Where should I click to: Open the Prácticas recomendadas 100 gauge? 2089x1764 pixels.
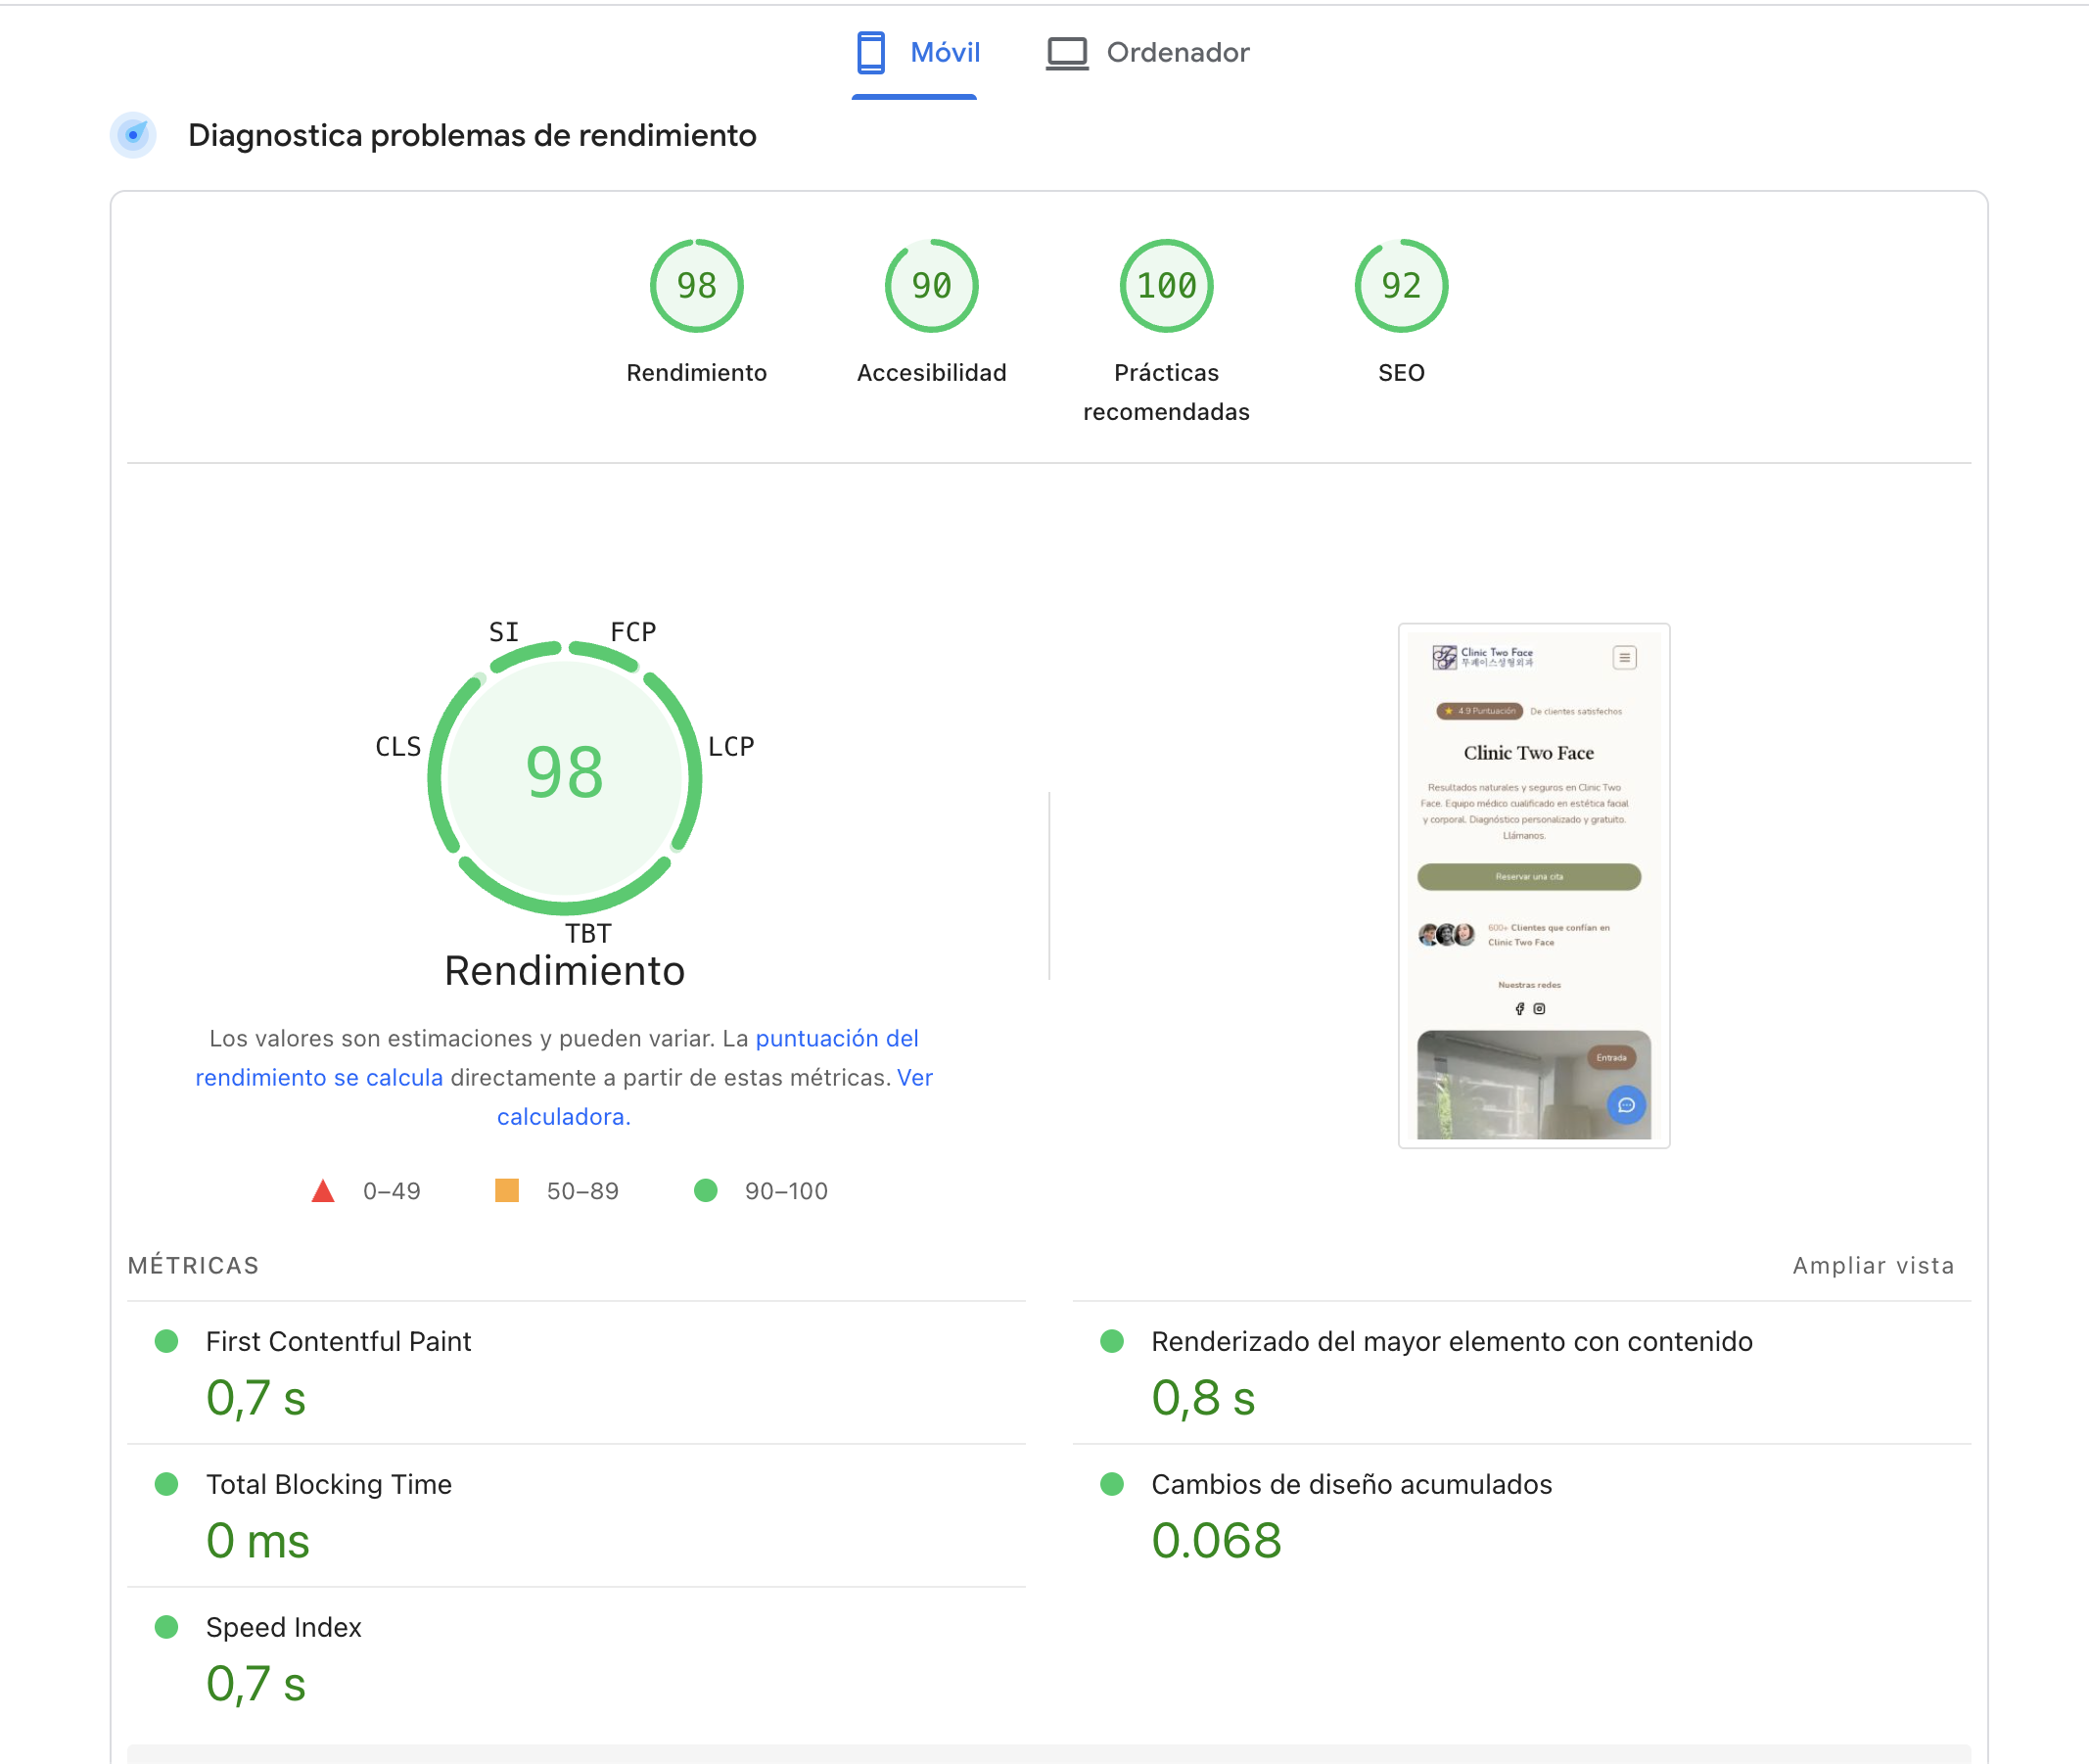tap(1166, 286)
